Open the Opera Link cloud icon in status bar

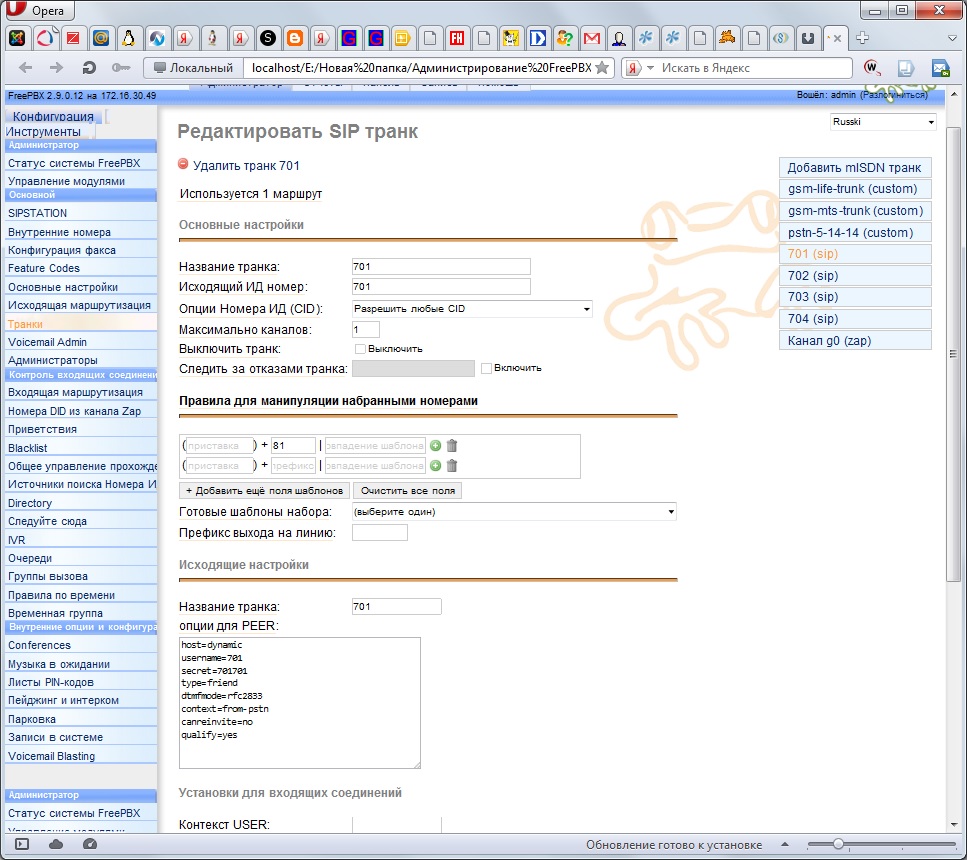56,845
